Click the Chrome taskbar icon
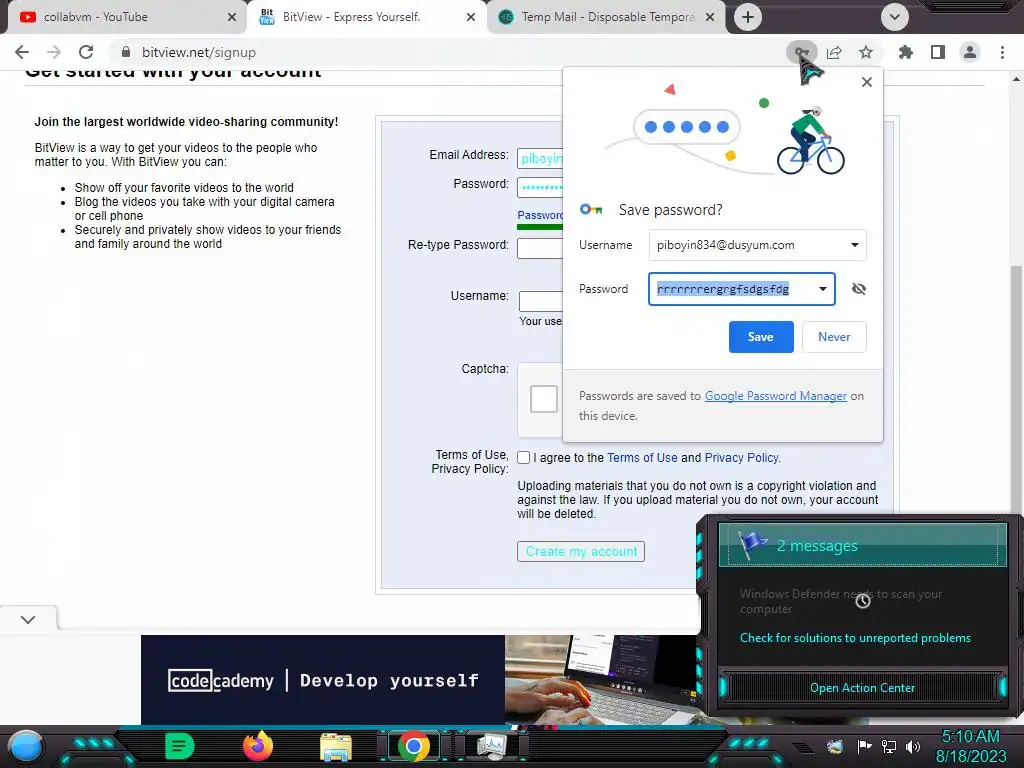1024x768 pixels. (x=413, y=746)
